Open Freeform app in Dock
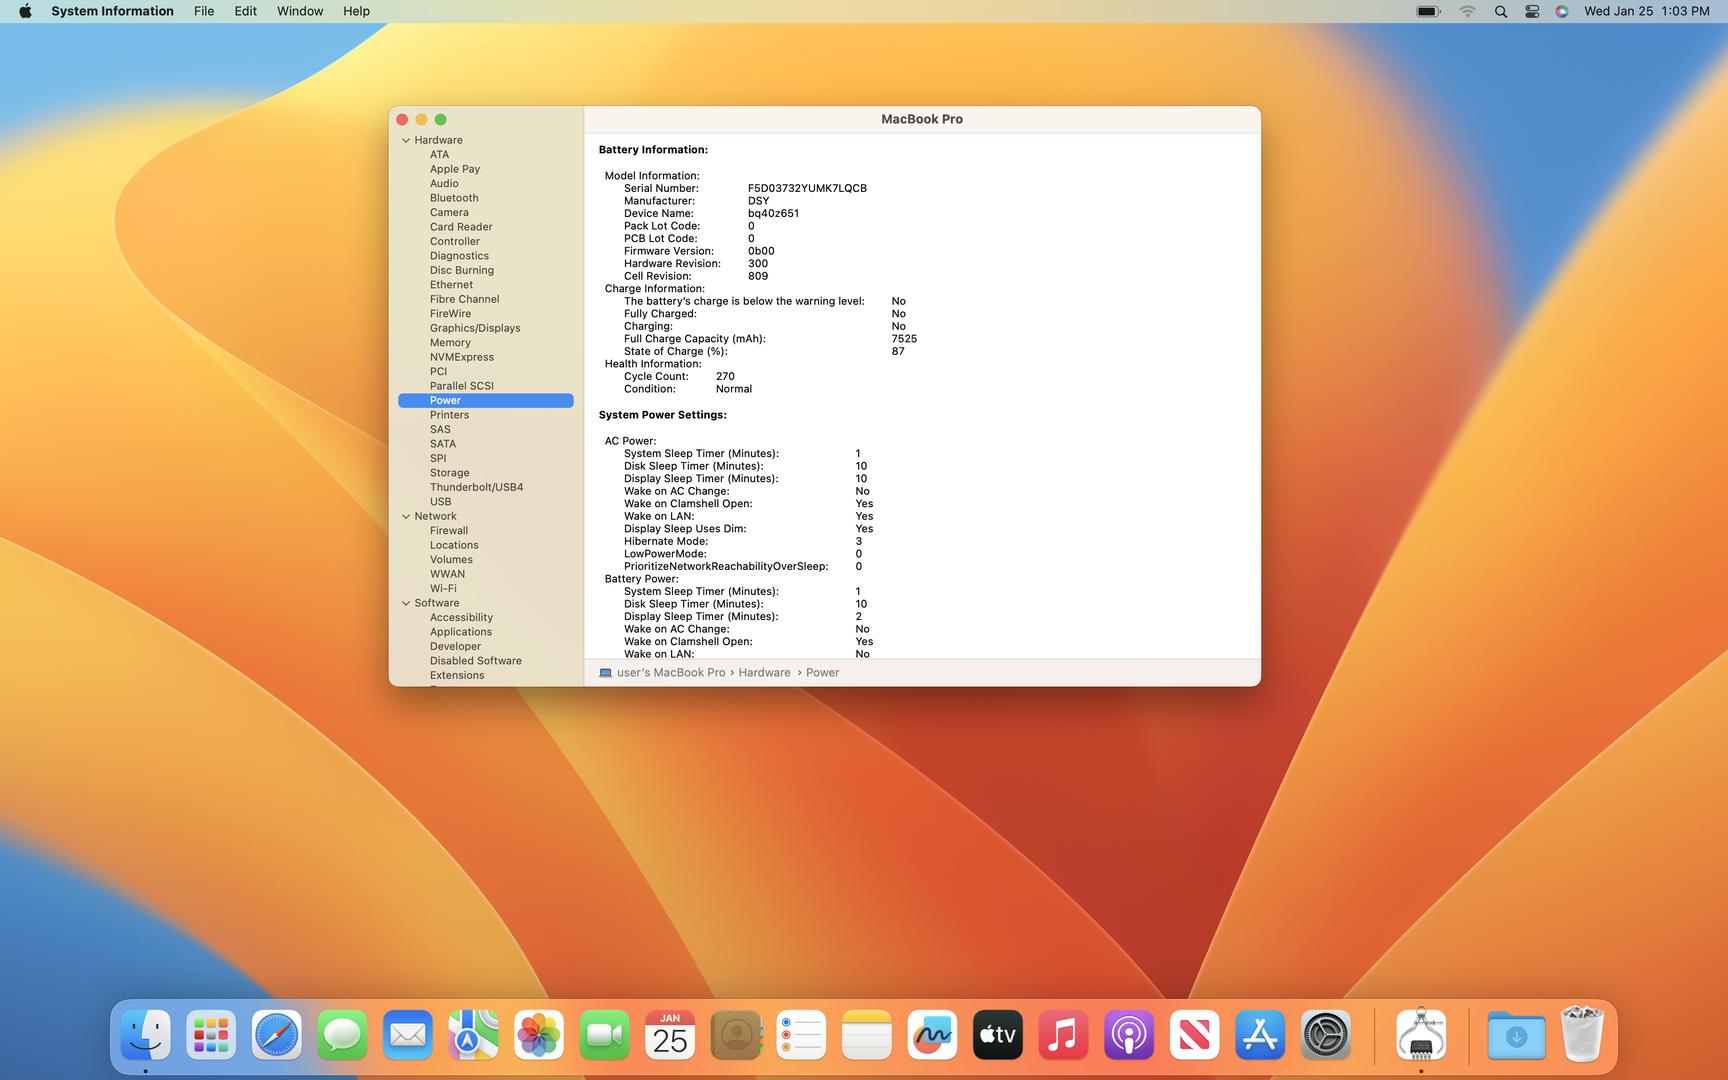 pyautogui.click(x=932, y=1035)
